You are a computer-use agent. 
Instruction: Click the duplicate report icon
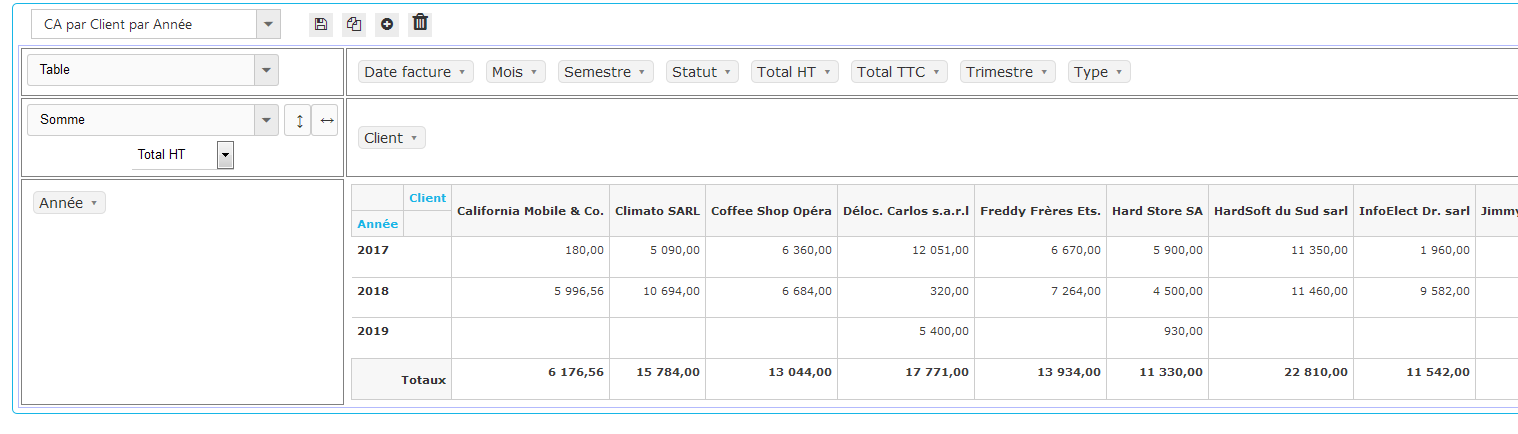(353, 24)
